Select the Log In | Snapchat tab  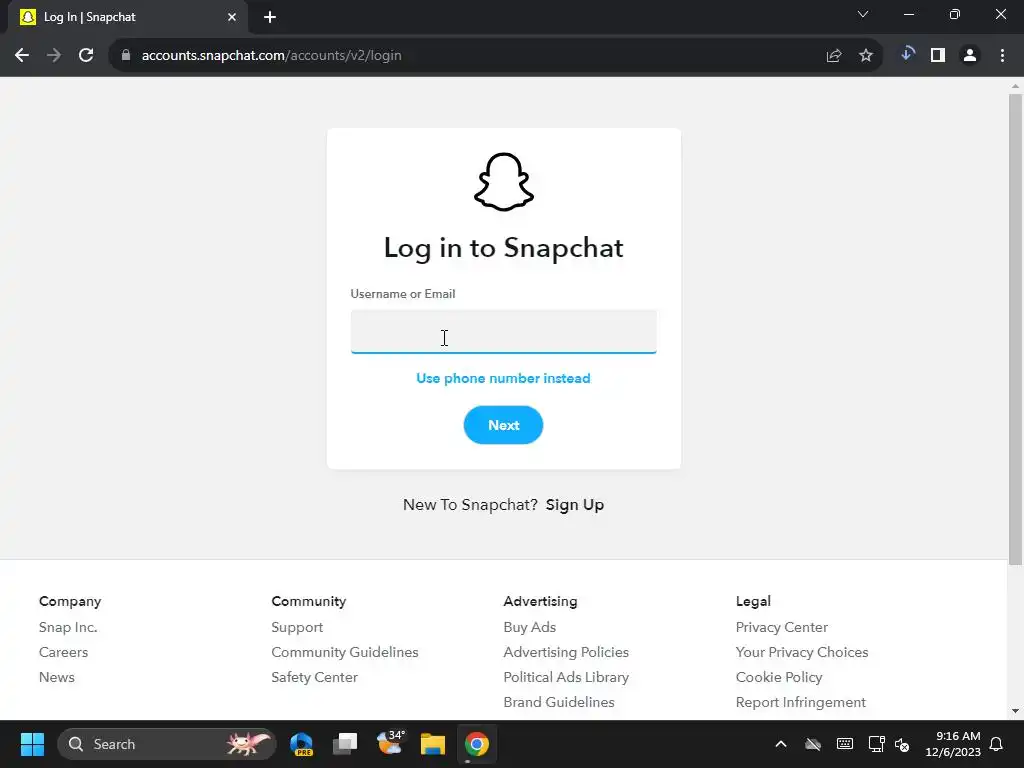point(127,17)
